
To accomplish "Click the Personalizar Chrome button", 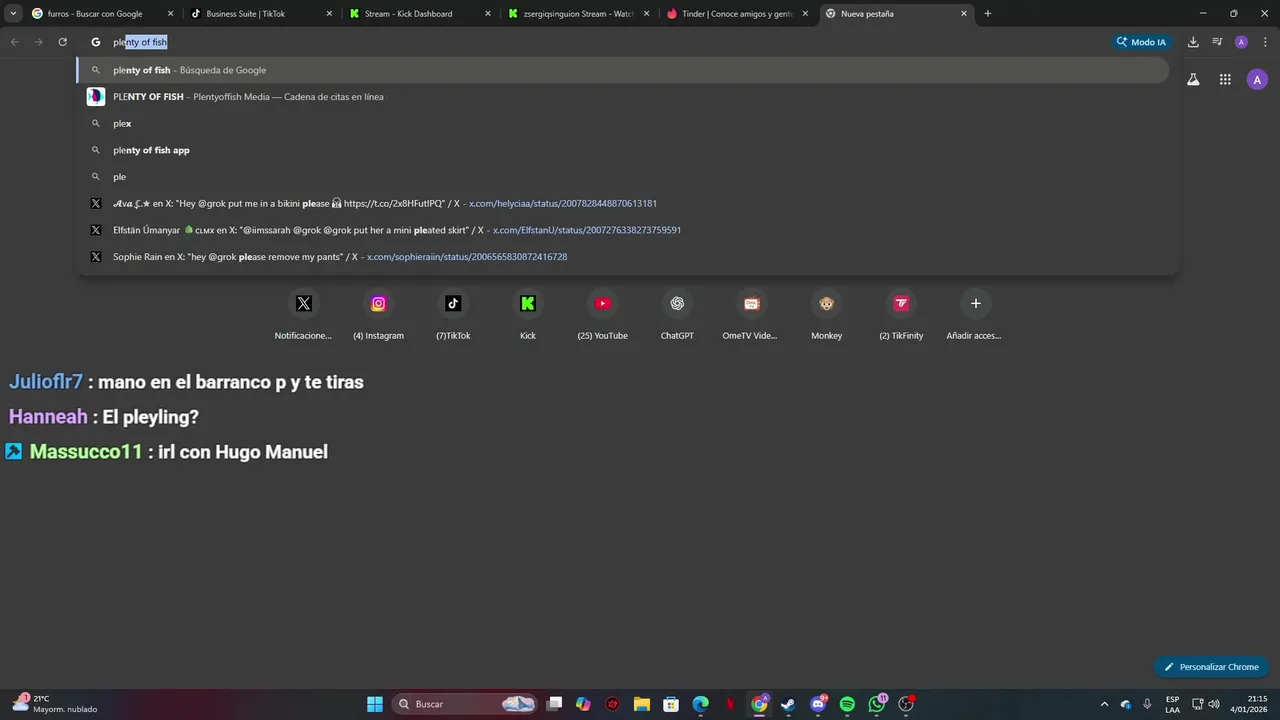I will pos(1211,667).
